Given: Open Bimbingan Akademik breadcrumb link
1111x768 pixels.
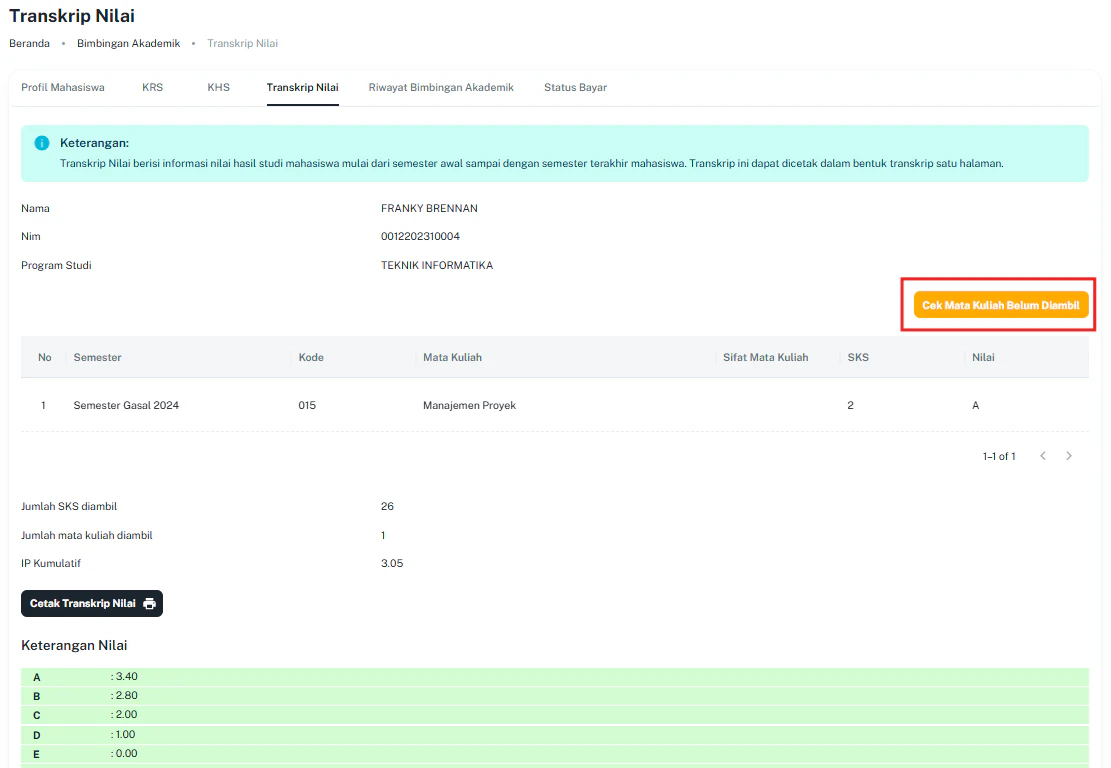Looking at the screenshot, I should pyautogui.click(x=129, y=43).
